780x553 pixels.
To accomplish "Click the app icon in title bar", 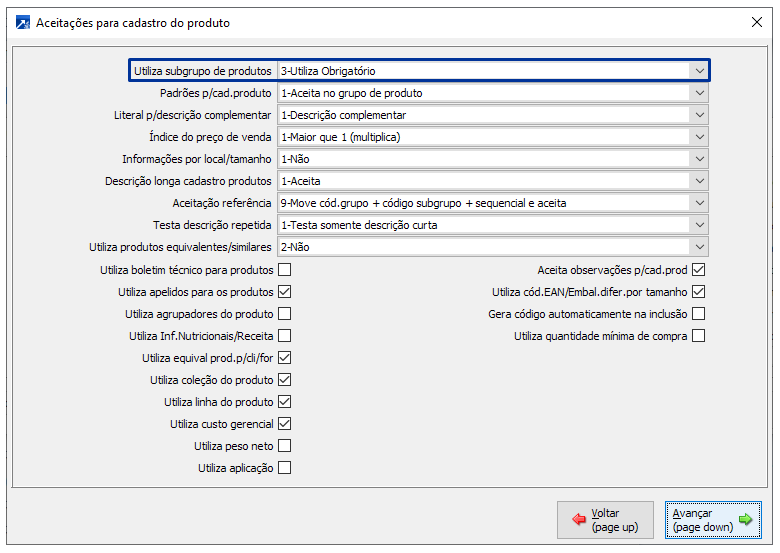I will click(x=21, y=22).
